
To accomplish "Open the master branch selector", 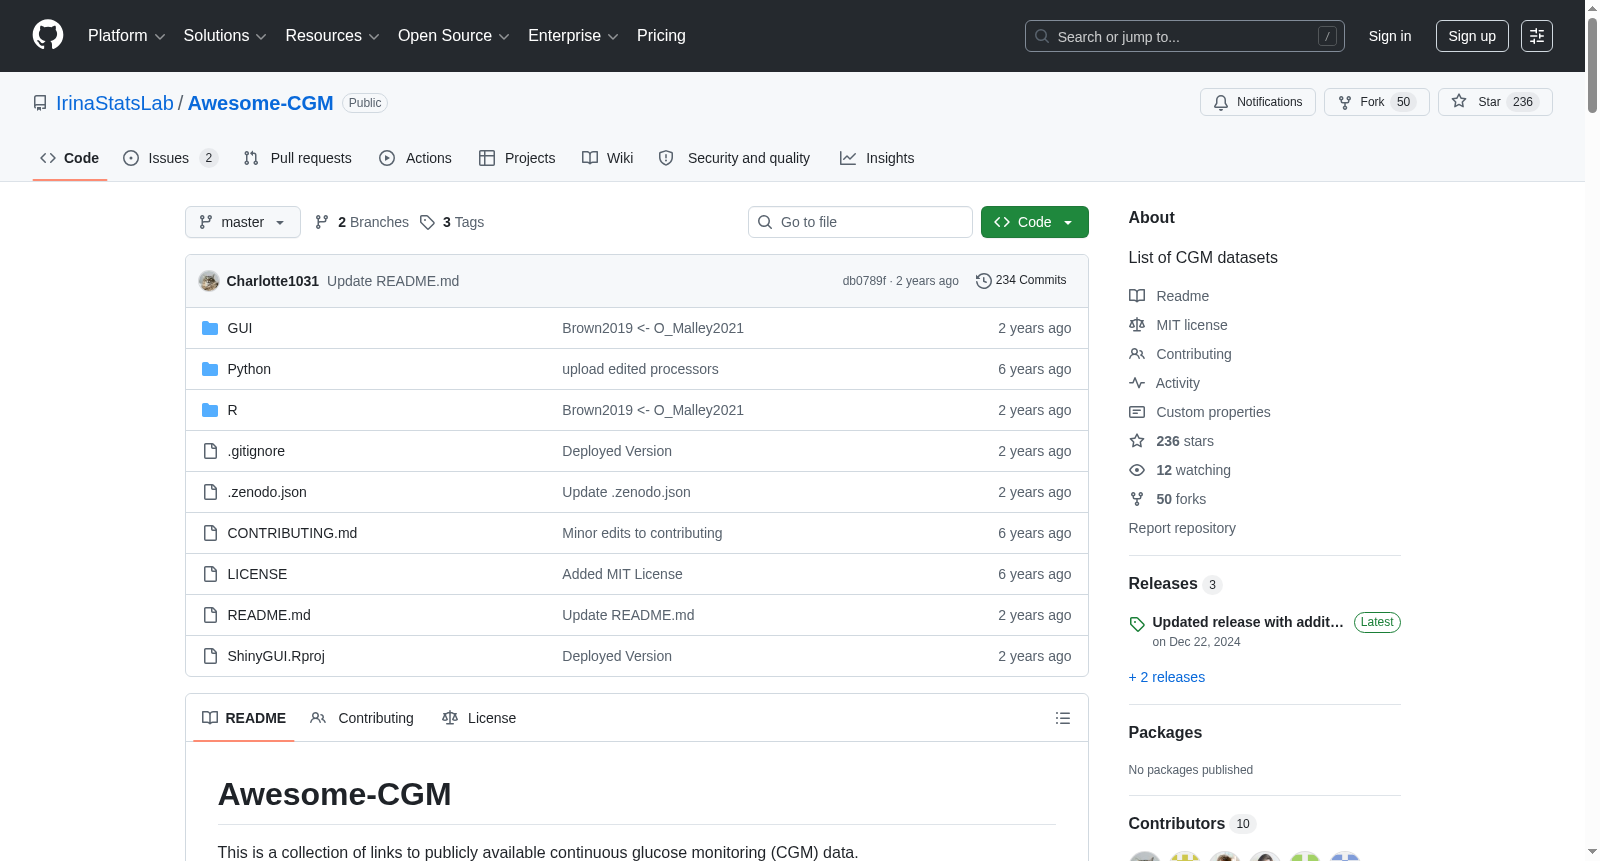I will (243, 222).
